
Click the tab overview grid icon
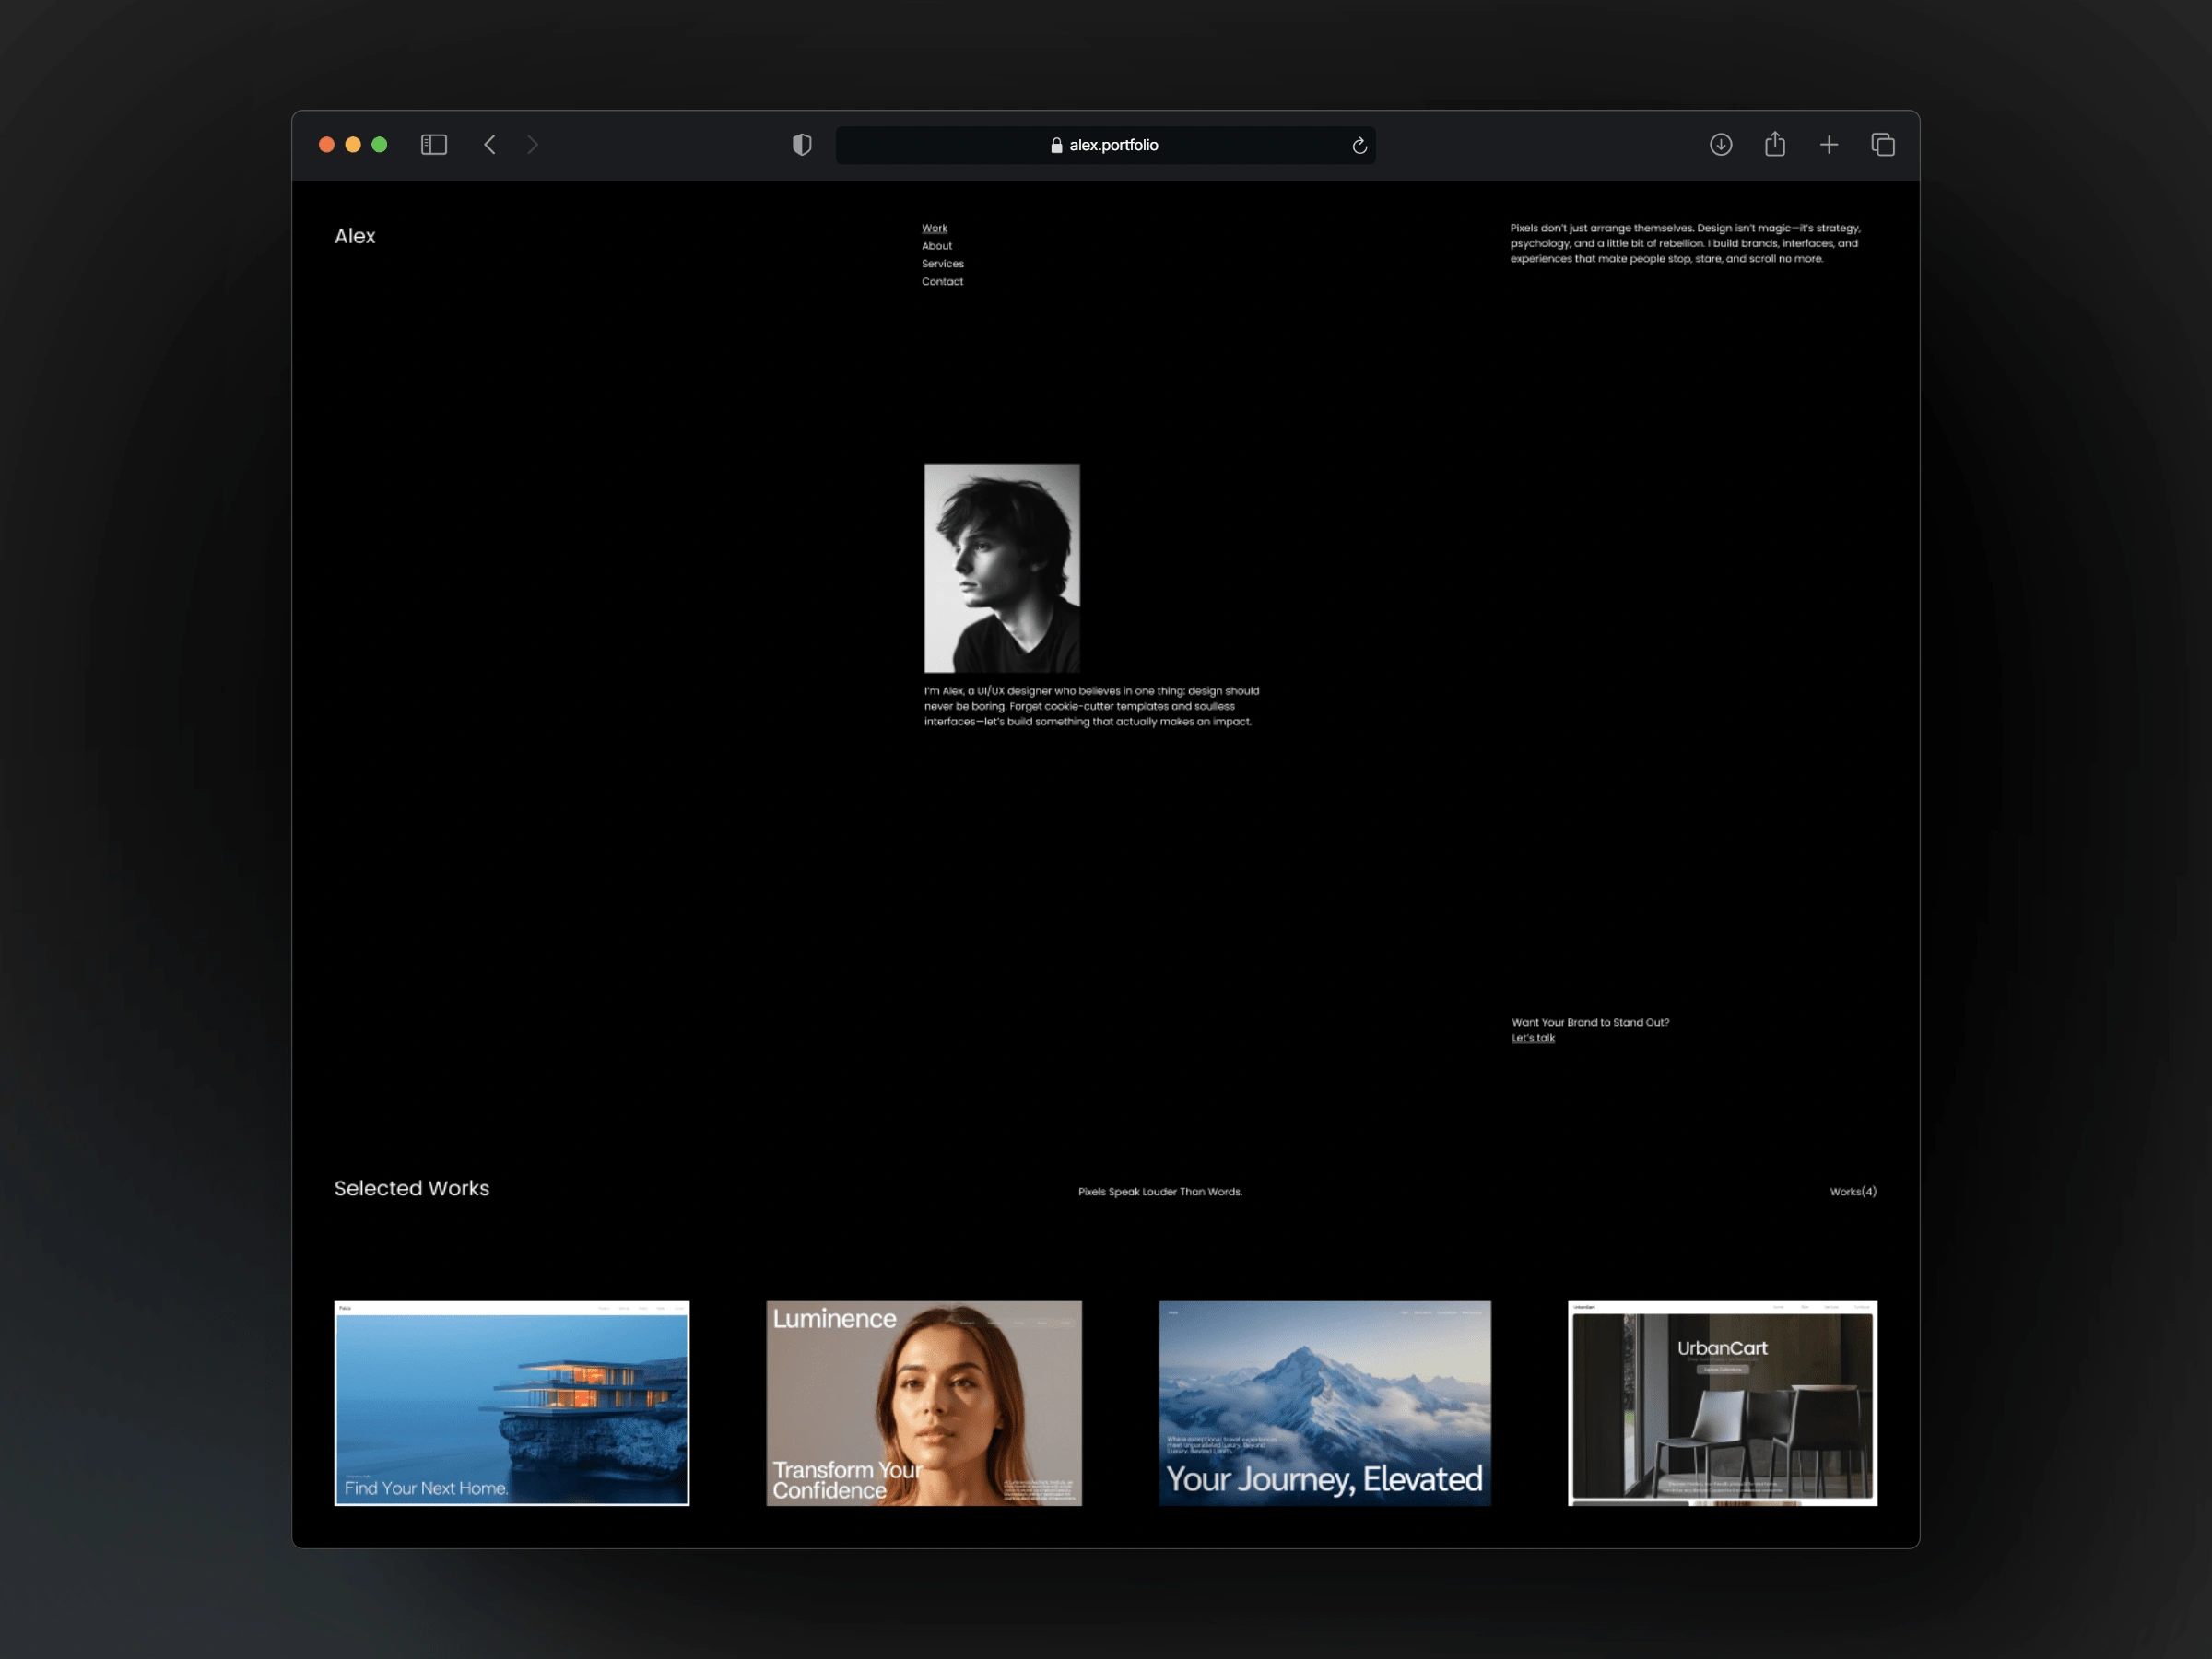point(1881,143)
